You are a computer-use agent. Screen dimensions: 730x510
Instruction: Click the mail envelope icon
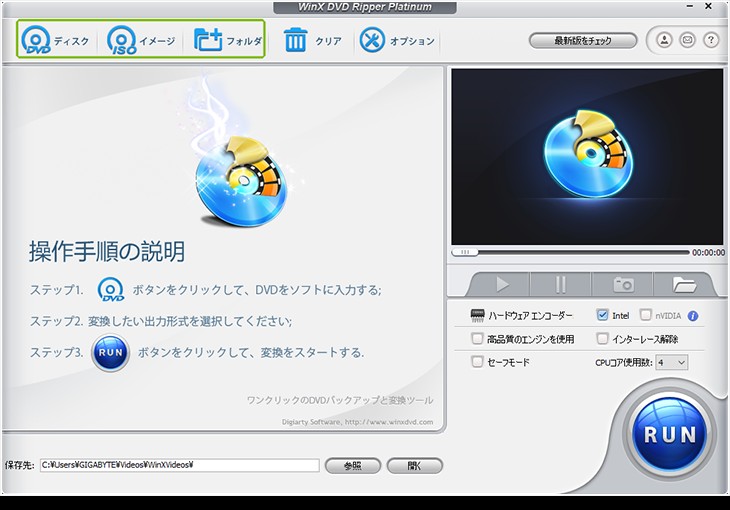coord(687,40)
